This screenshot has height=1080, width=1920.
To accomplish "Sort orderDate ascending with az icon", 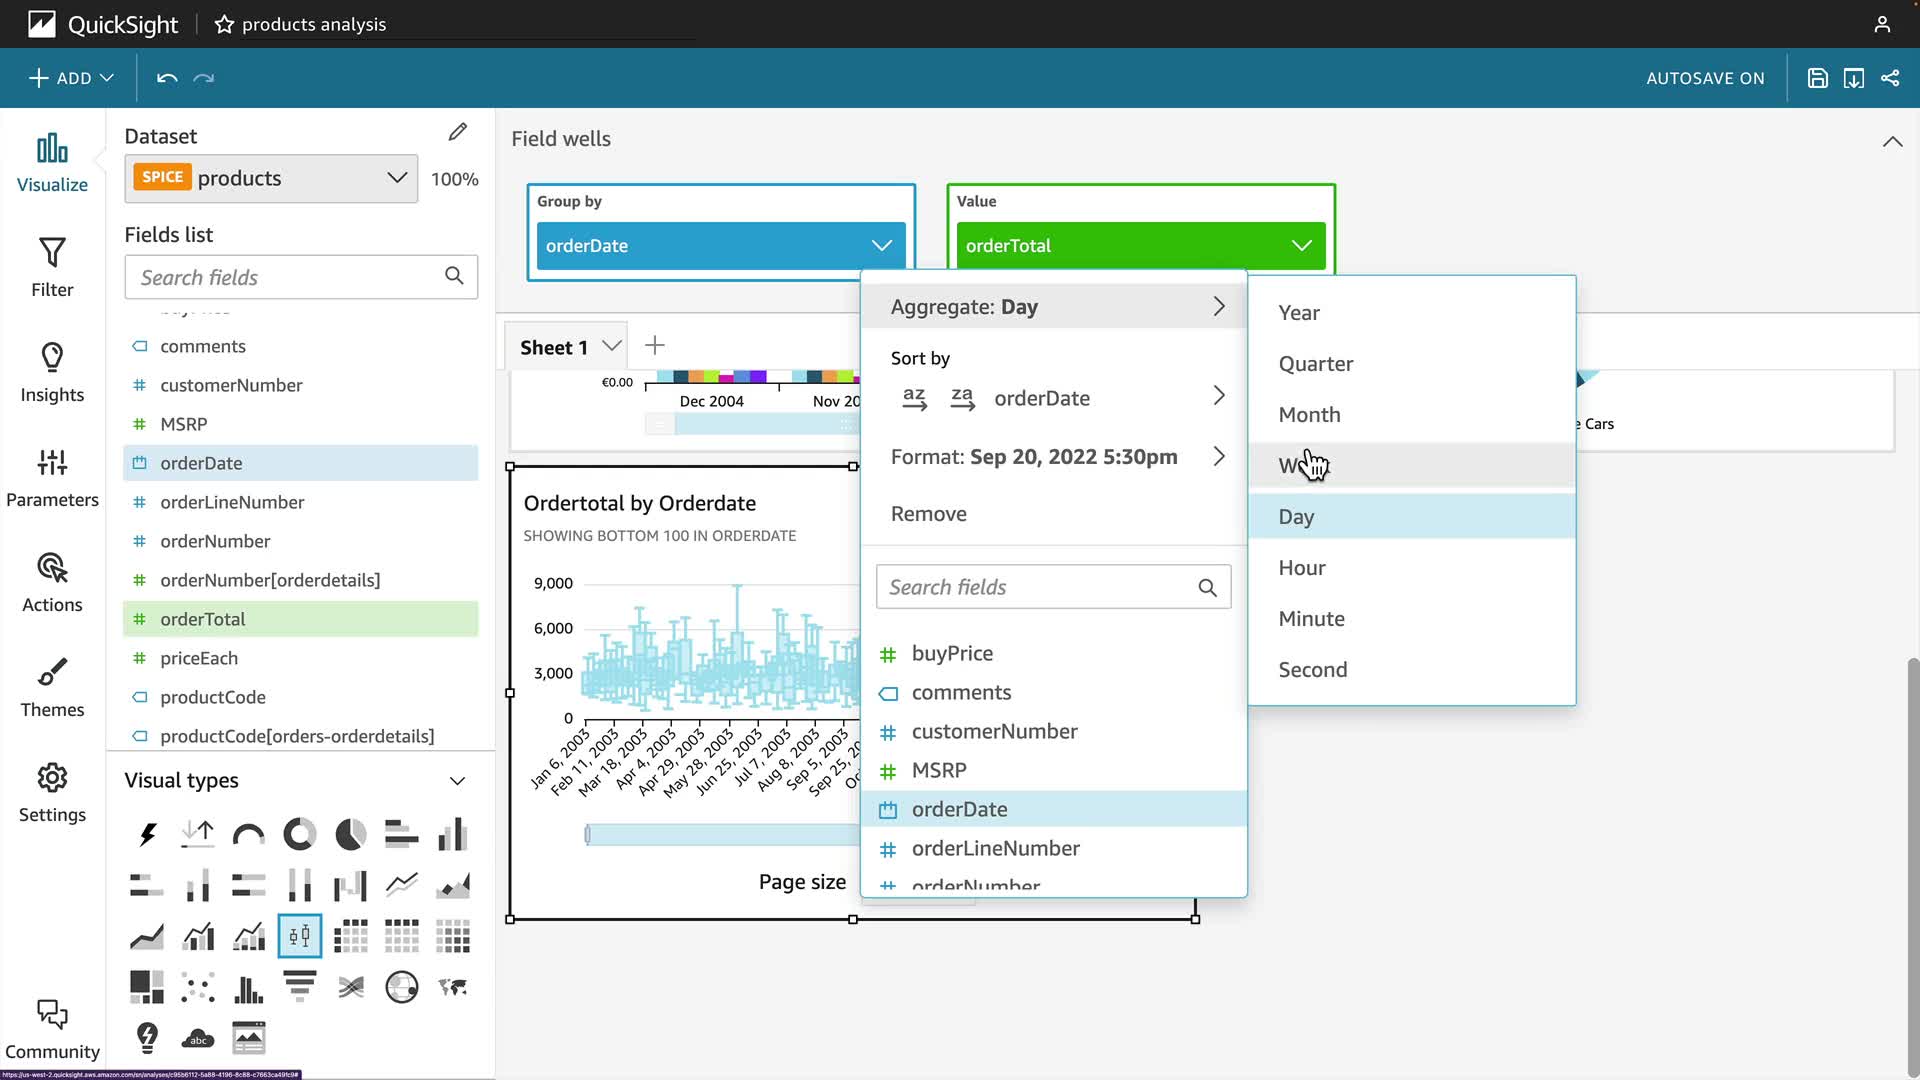I will click(914, 398).
